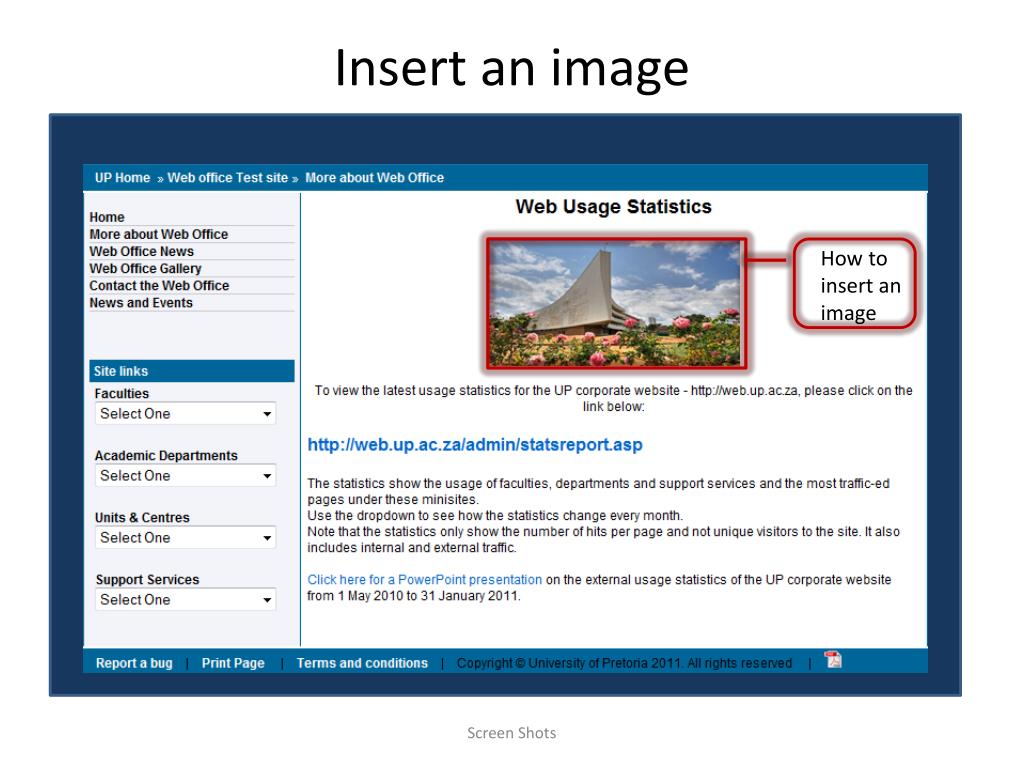Open the statsreport.asp link
Screen dimensions: 1024x768
475,445
